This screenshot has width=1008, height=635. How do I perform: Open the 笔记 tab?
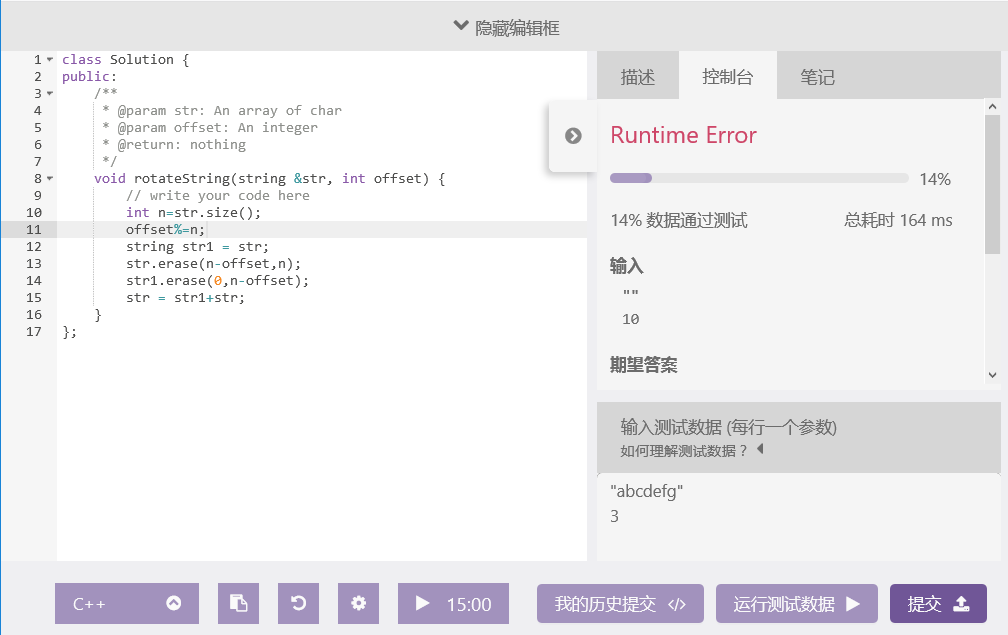tap(817, 76)
